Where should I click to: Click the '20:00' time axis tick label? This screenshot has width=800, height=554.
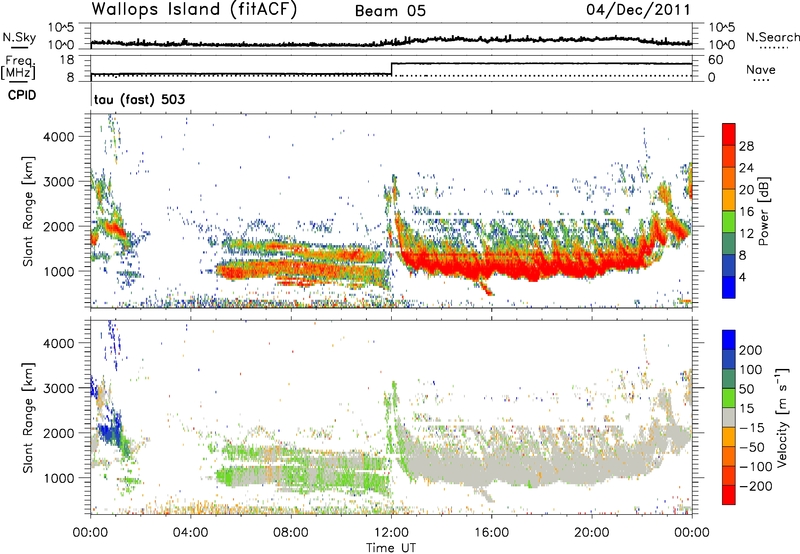(x=592, y=533)
